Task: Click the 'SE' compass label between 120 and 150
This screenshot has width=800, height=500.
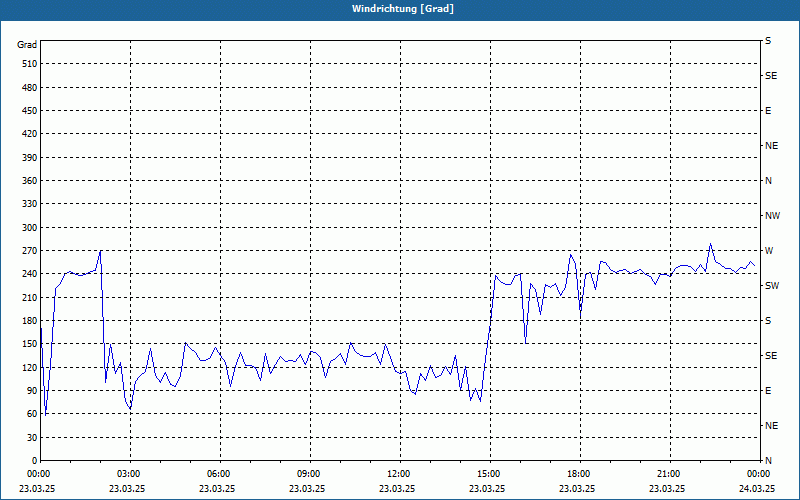Action: coord(771,356)
